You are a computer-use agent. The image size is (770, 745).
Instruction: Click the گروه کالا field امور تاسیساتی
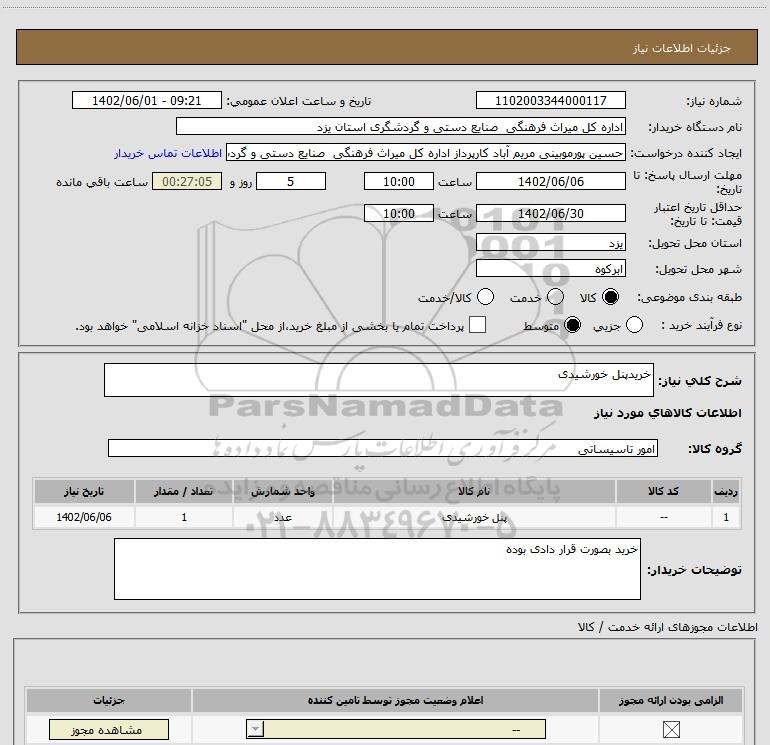pyautogui.click(x=383, y=448)
